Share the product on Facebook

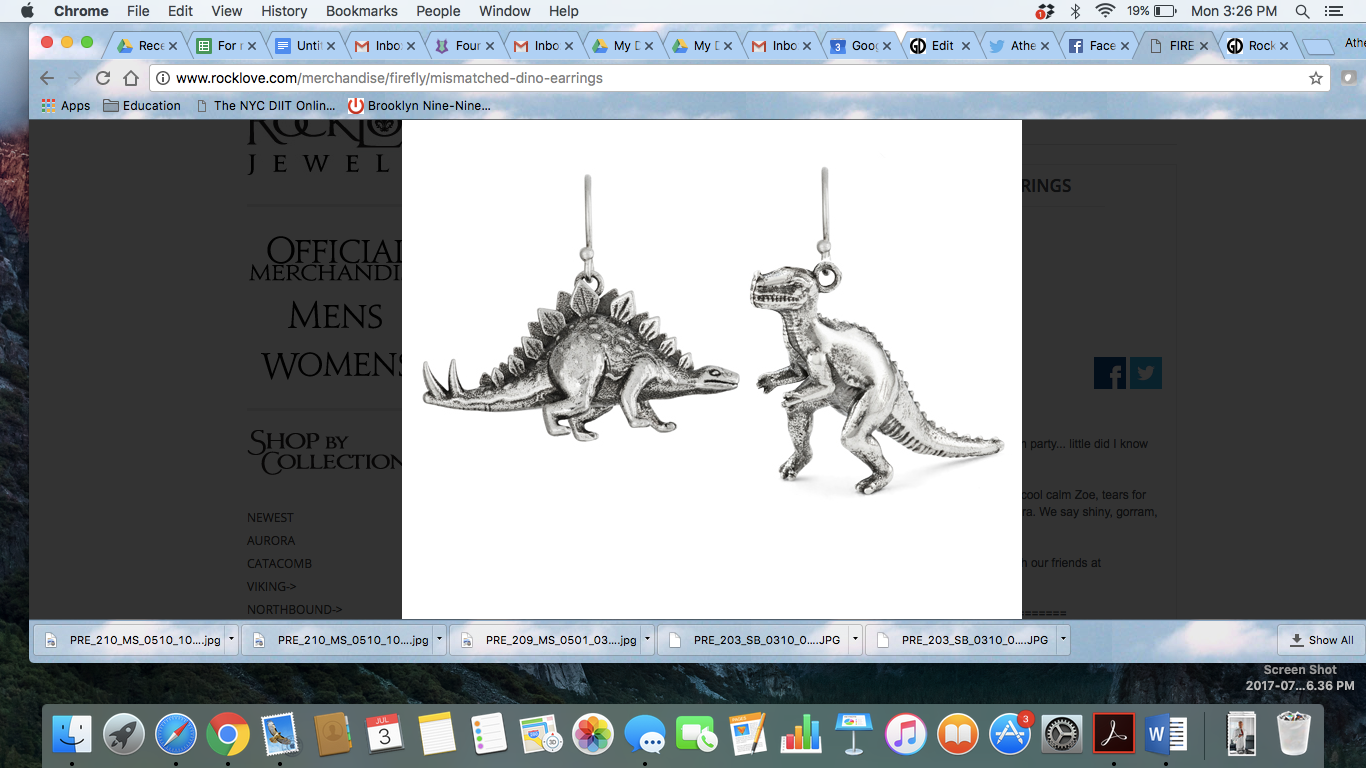(1110, 373)
